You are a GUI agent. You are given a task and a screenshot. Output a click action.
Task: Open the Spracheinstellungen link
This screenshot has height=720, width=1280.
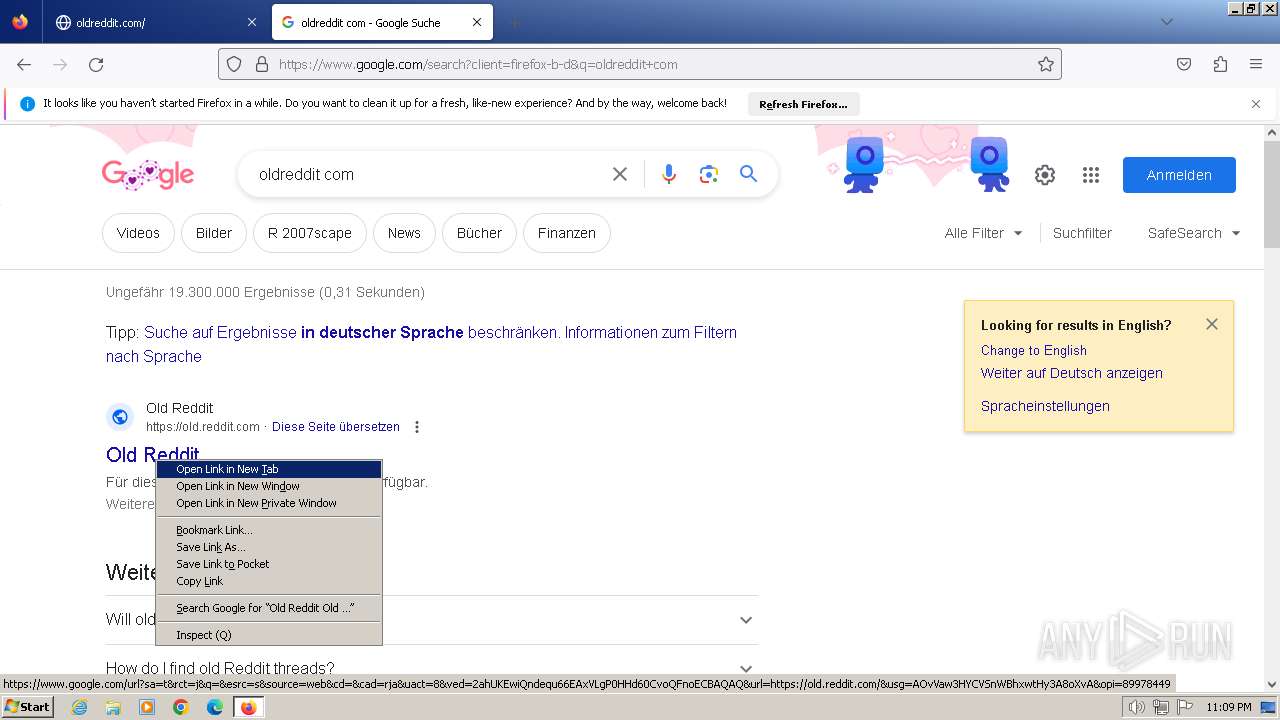click(1045, 406)
